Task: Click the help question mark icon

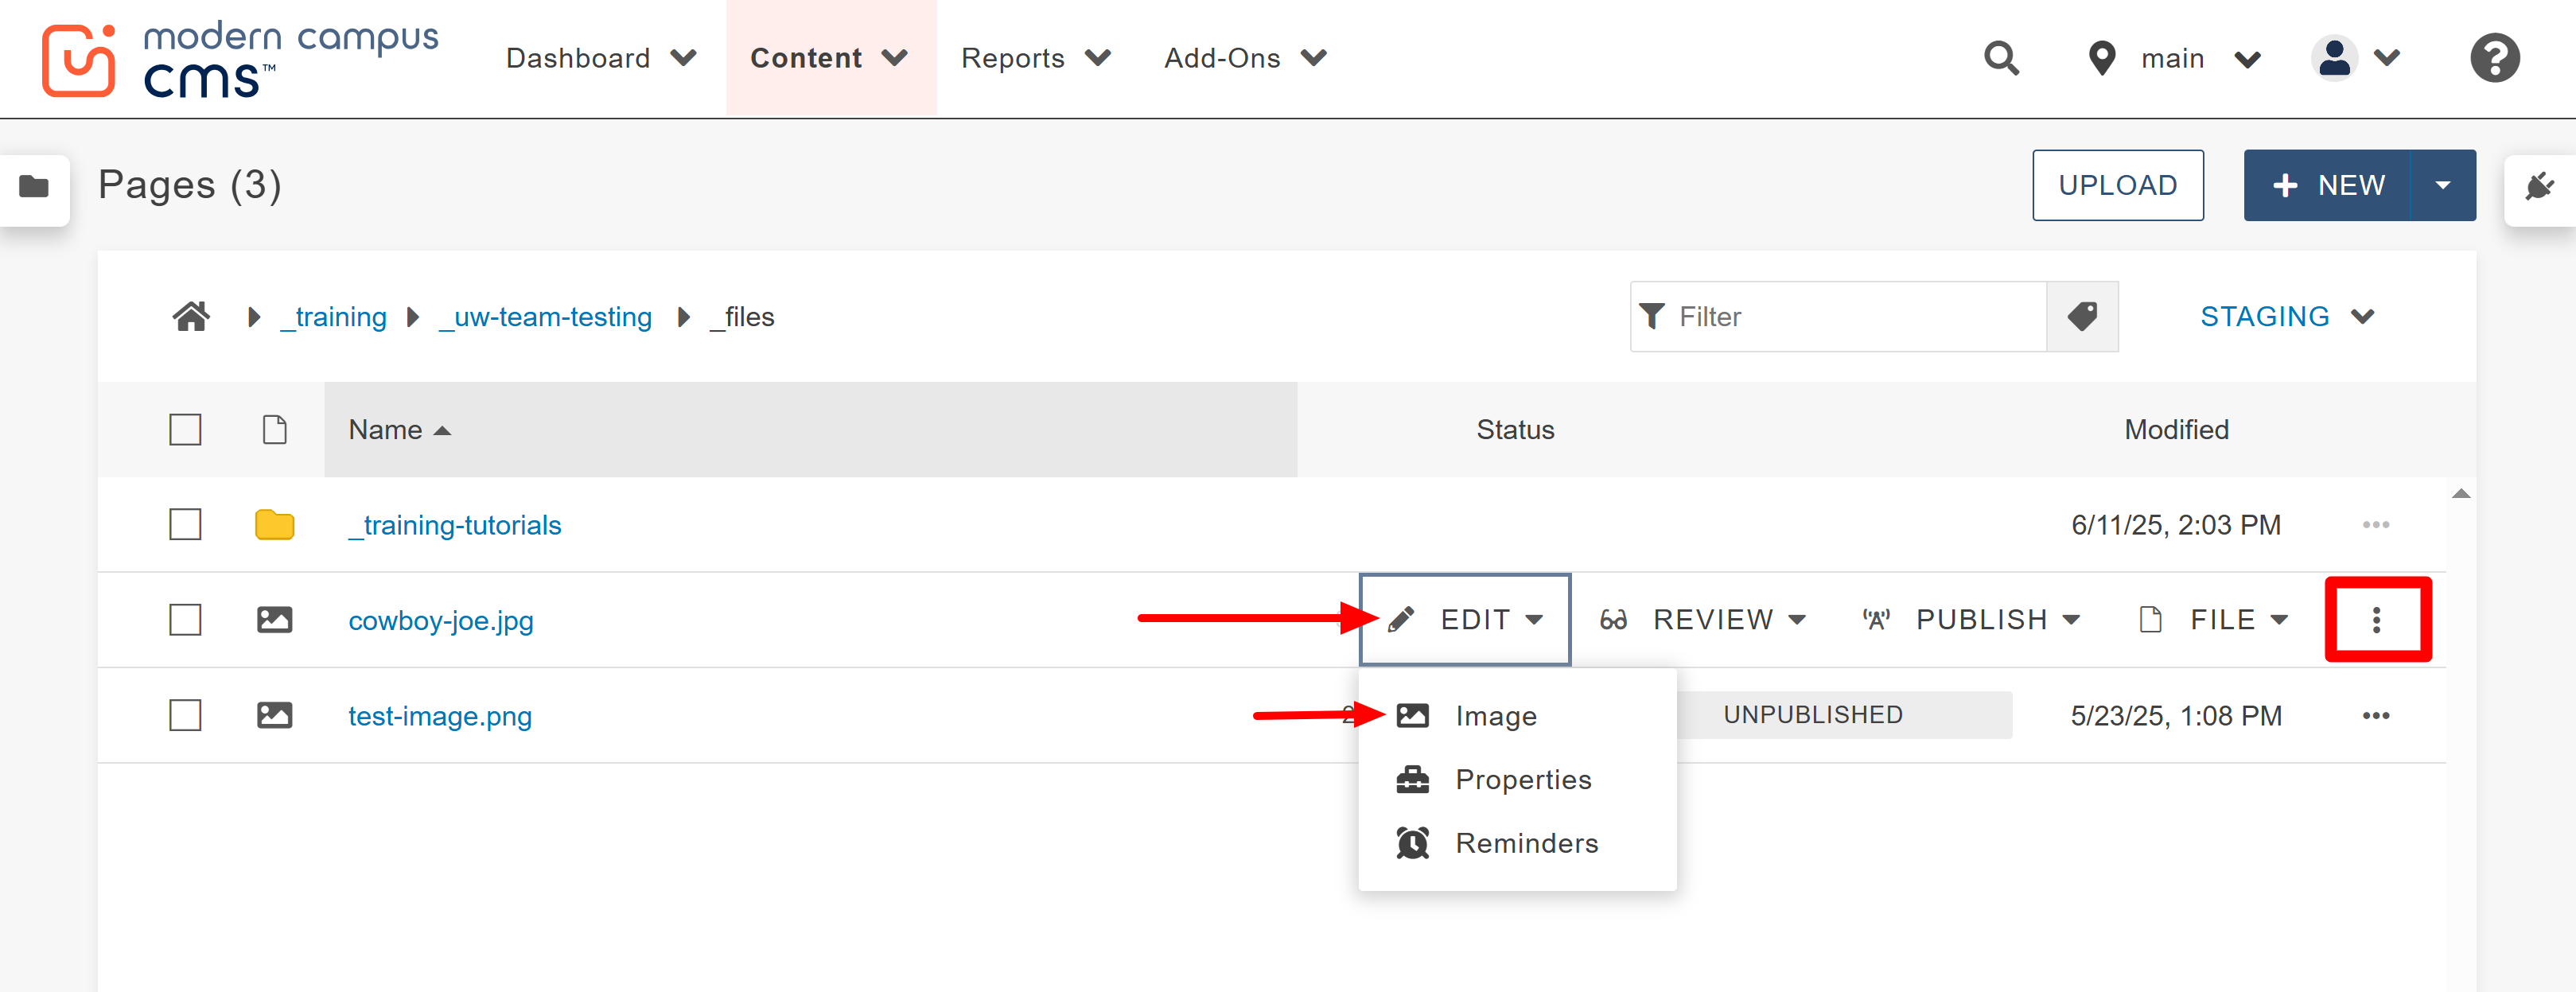Action: coord(2494,58)
